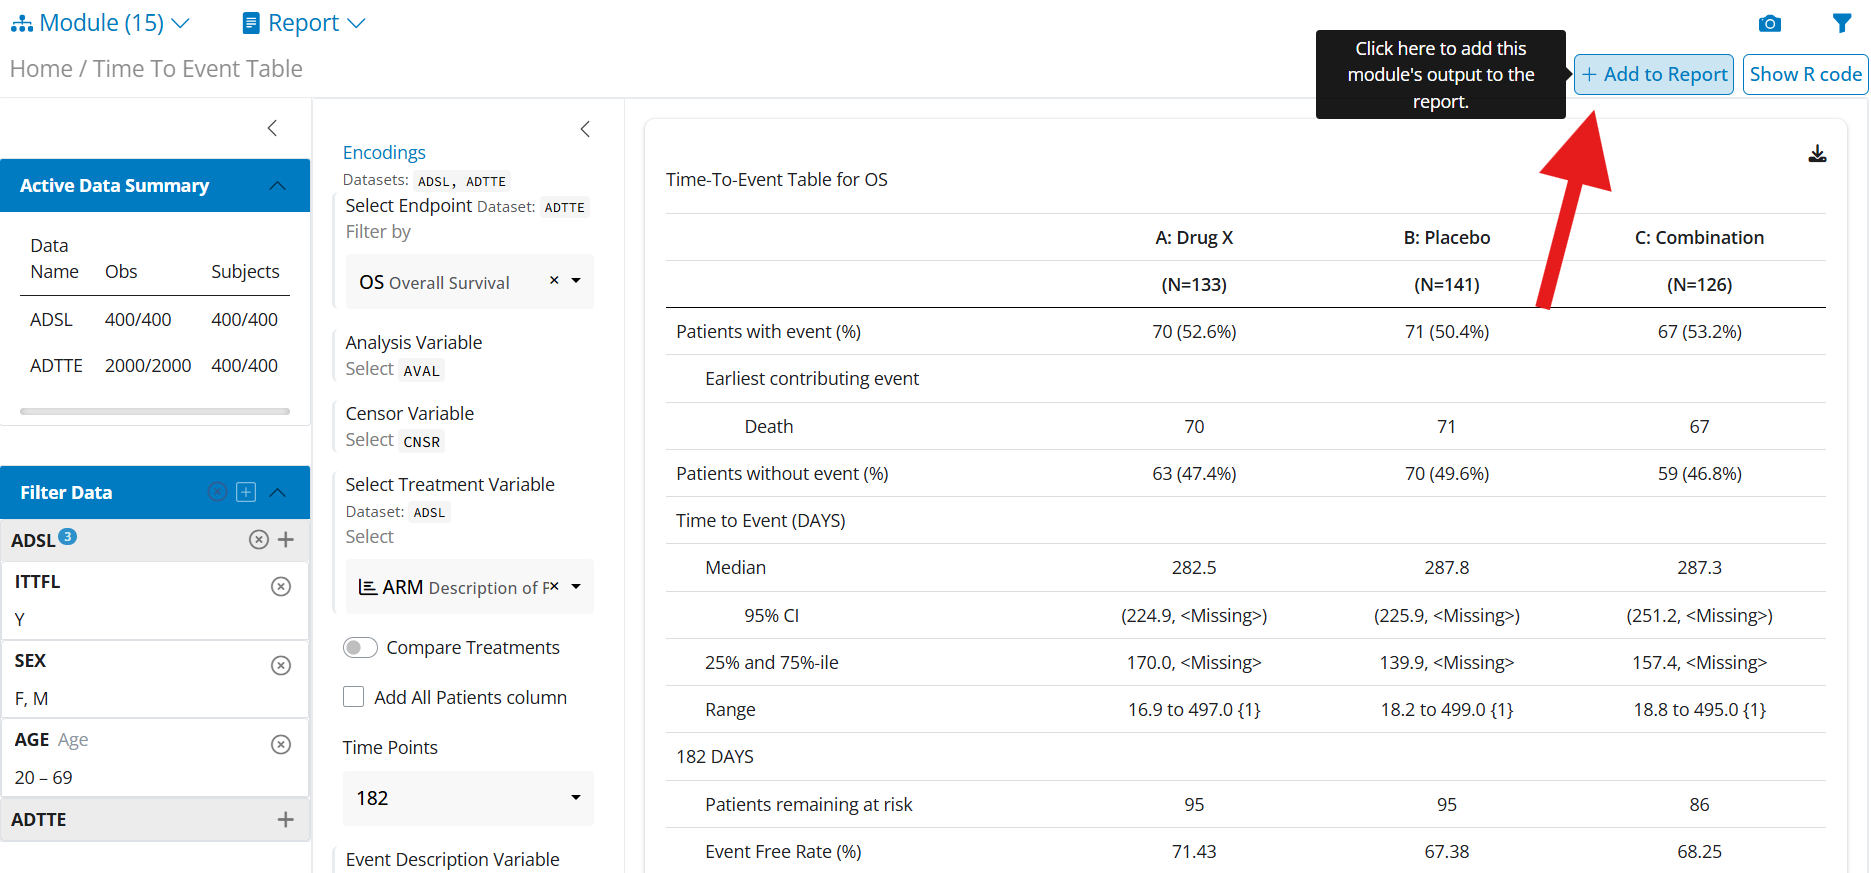The image size is (1871, 873).
Task: Open the Report menu
Action: point(304,23)
